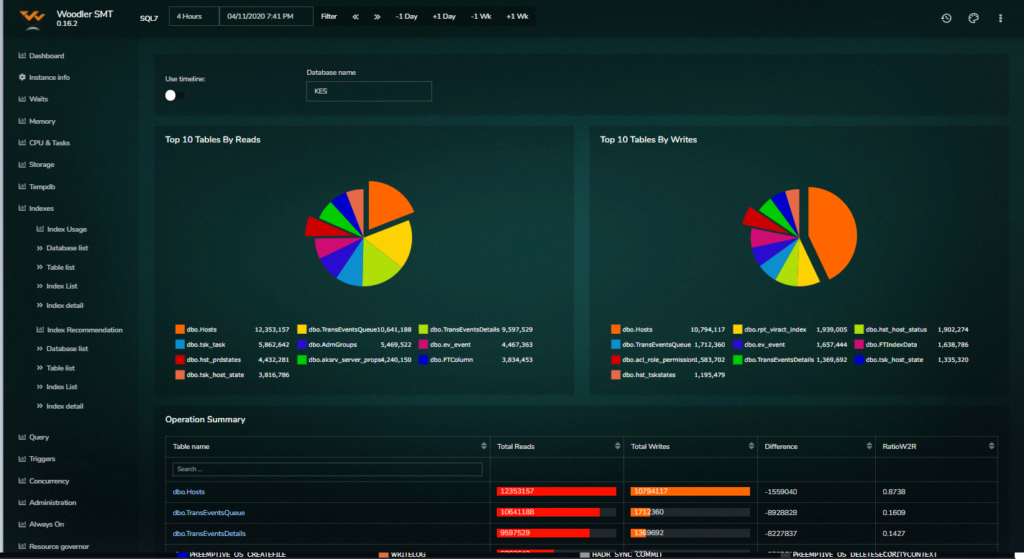This screenshot has width=1024, height=559.
Task: Shift time range by -1 Wk
Action: [480, 17]
